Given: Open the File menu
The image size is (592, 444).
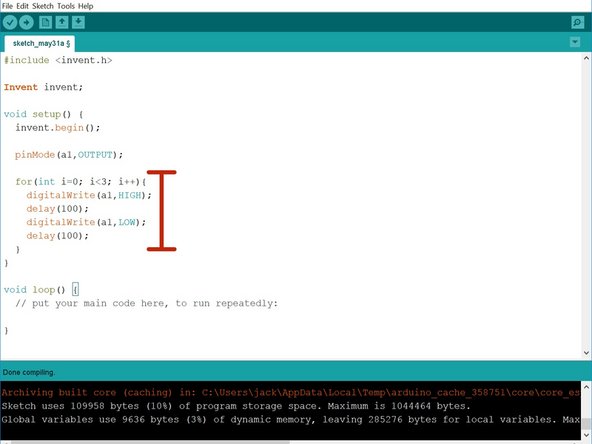Looking at the screenshot, I should tap(7, 6).
